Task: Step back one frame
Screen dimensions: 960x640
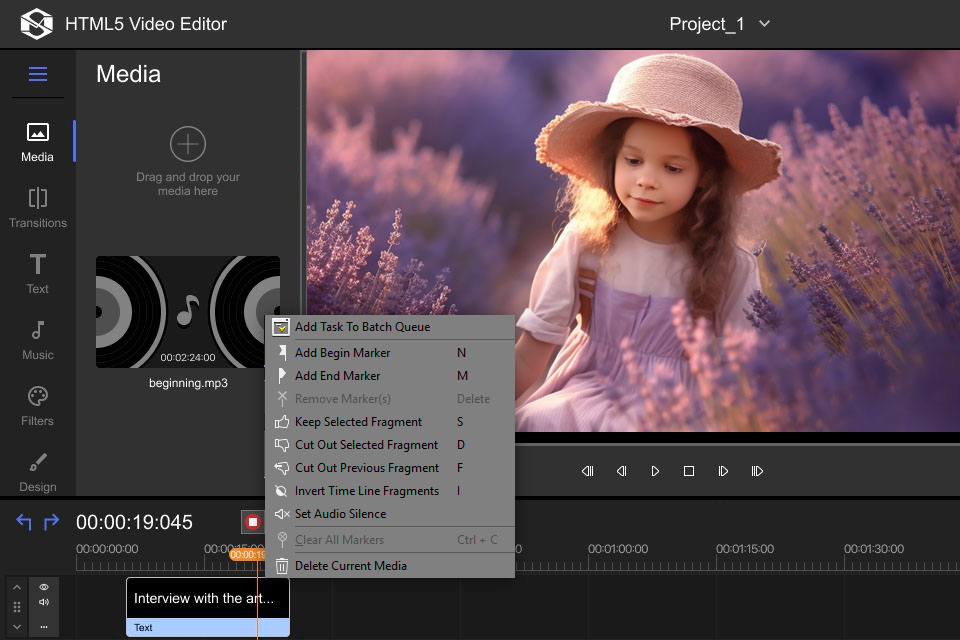Action: [621, 471]
